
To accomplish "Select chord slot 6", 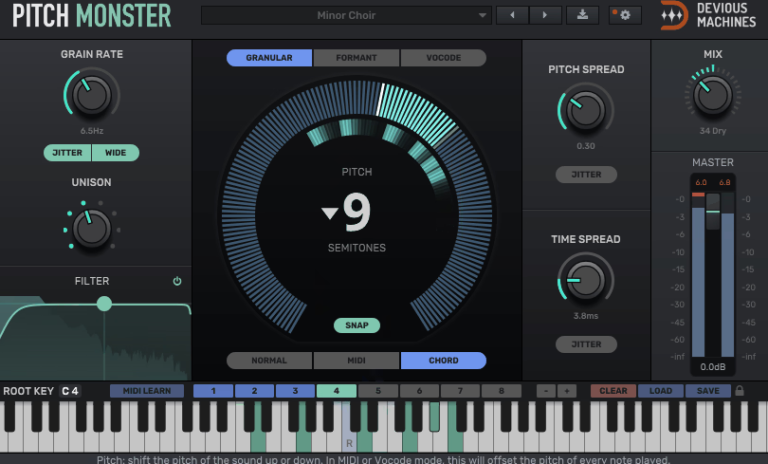I will [x=419, y=391].
